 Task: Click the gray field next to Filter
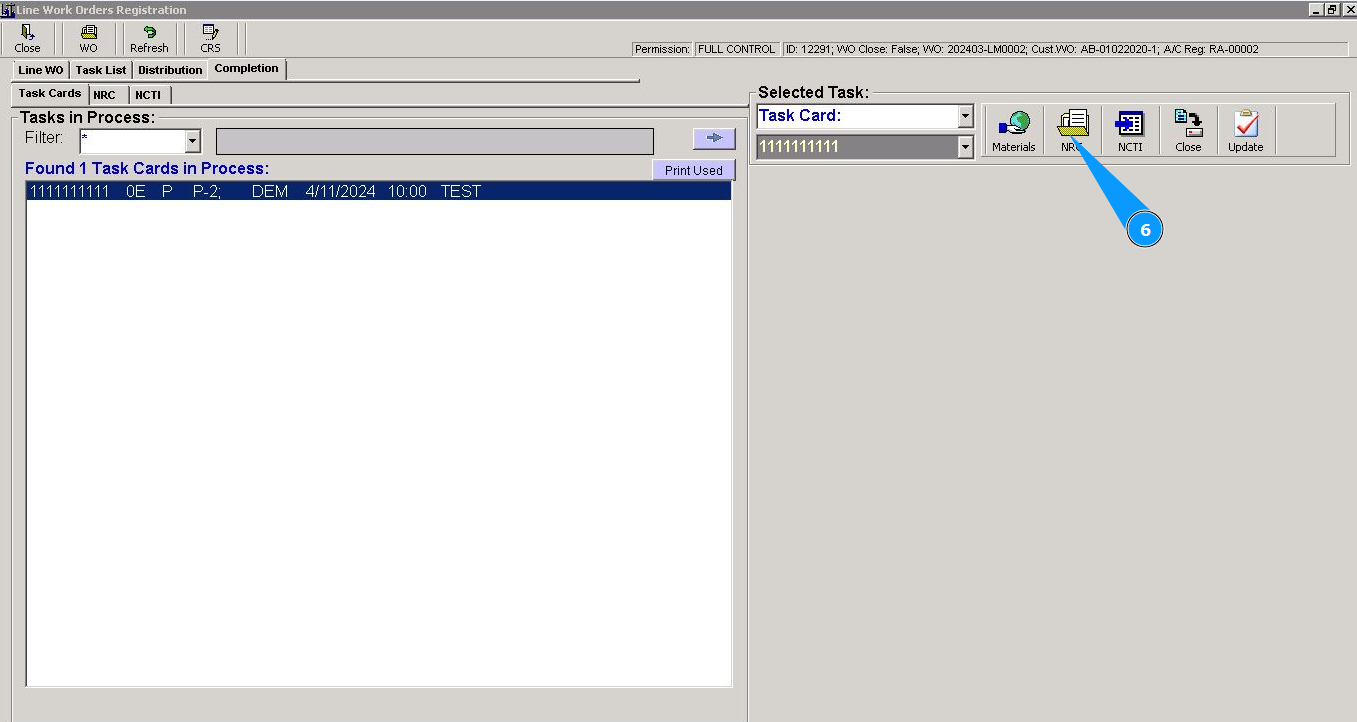tap(435, 141)
